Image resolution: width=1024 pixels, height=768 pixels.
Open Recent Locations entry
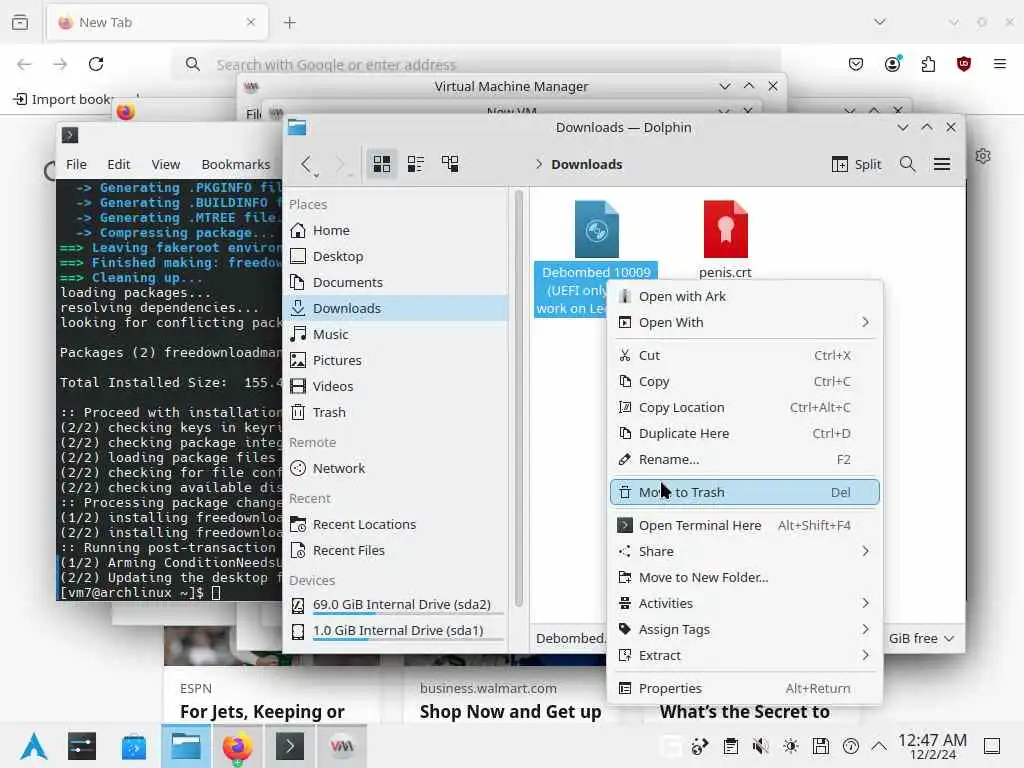[x=396, y=524]
